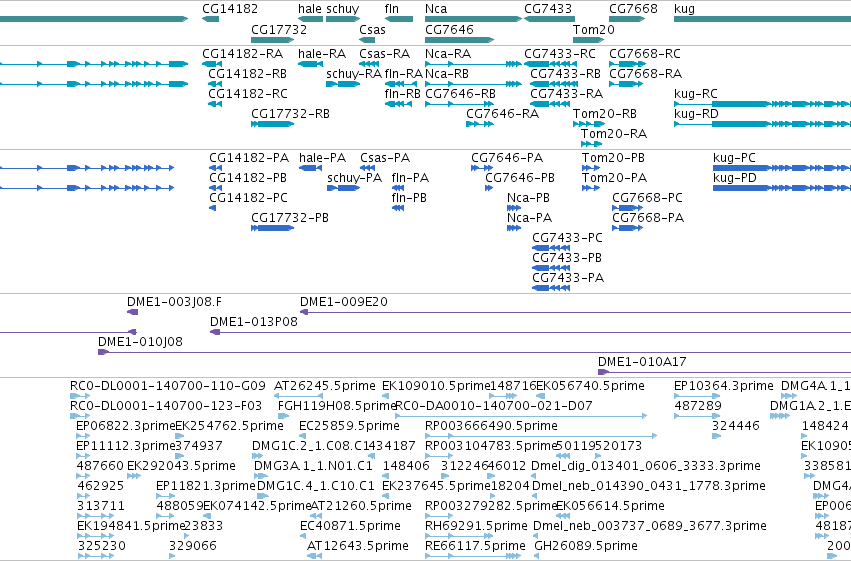Select transcript CG7433-RC
This screenshot has width=851, height=561.
click(560, 54)
